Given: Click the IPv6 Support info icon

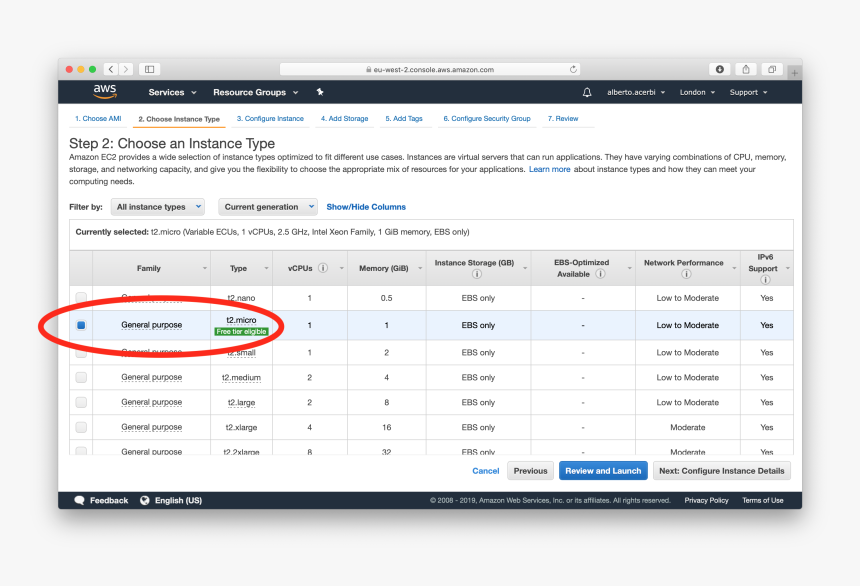Looking at the screenshot, I should (x=765, y=280).
